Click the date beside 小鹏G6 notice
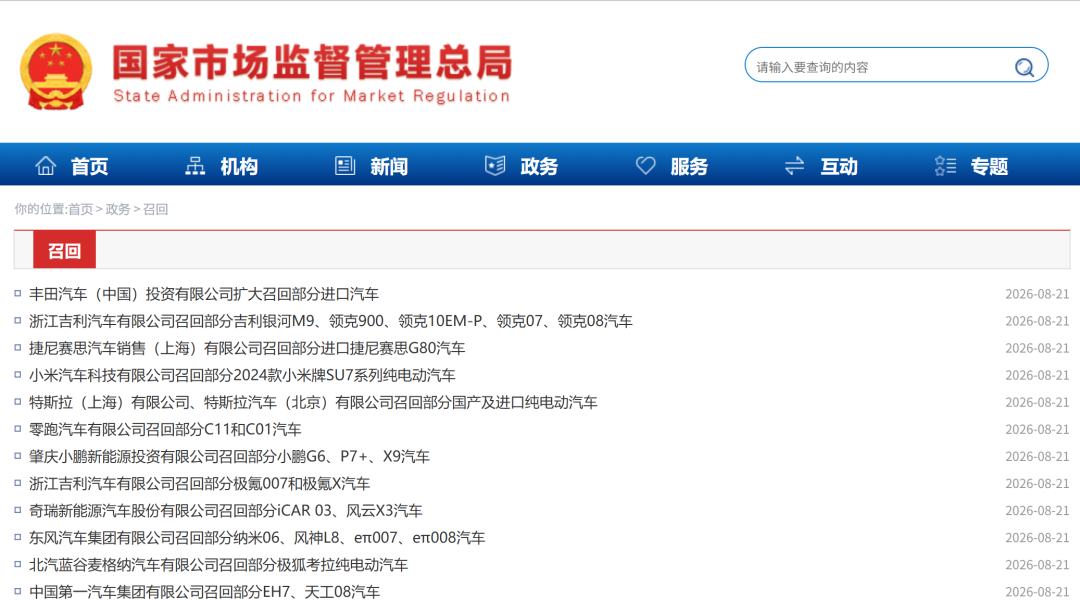 coord(1037,457)
